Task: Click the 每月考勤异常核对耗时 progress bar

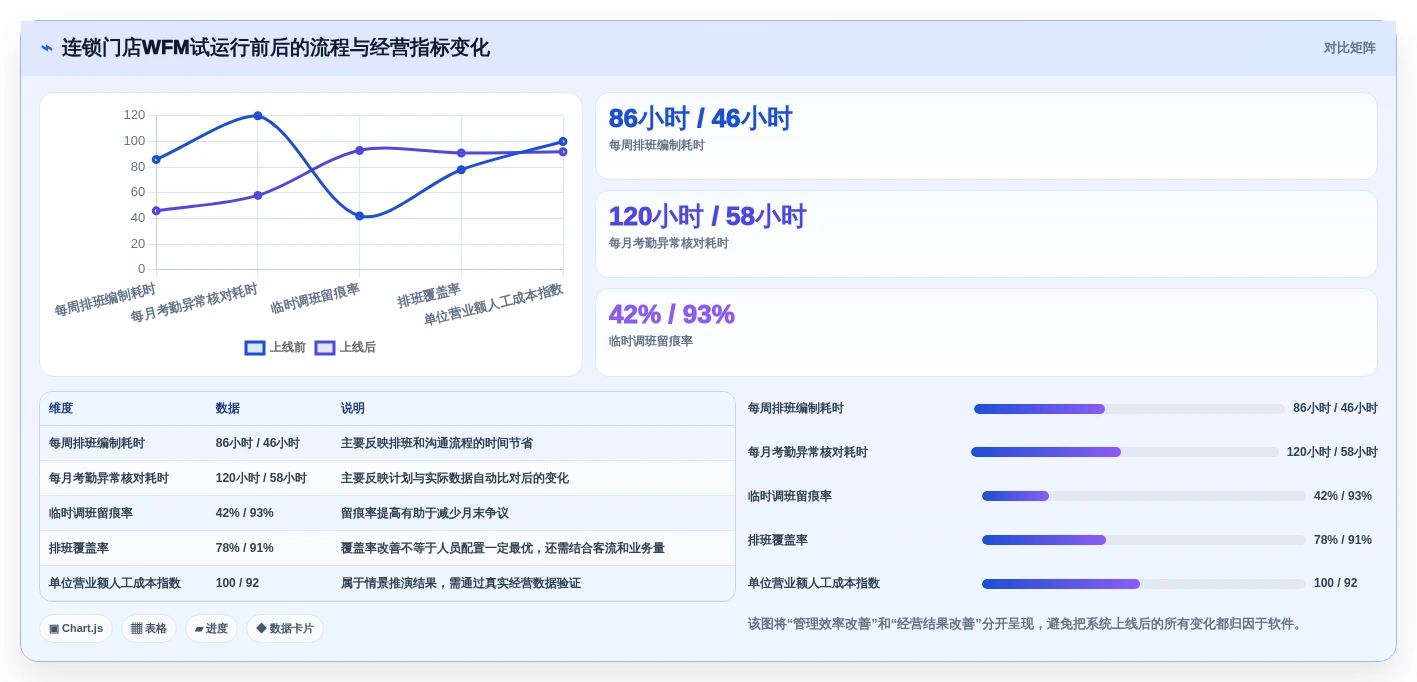Action: pyautogui.click(x=1125, y=452)
